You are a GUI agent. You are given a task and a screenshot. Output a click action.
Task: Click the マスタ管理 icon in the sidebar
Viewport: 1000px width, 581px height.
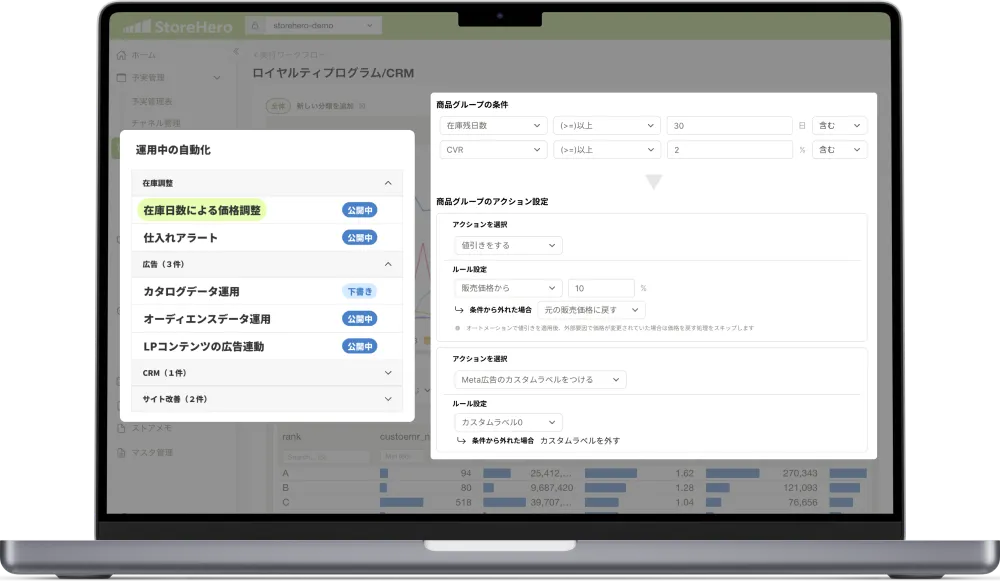[122, 453]
